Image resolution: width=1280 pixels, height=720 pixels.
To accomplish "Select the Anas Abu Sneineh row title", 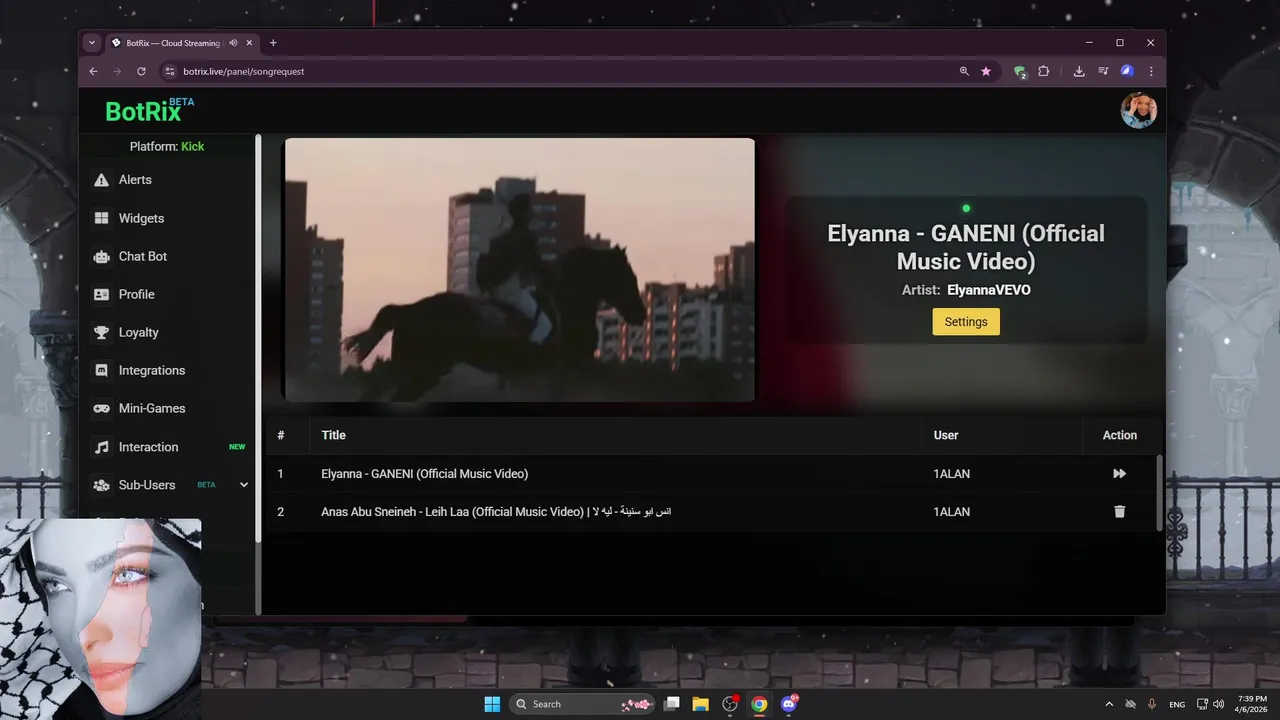I will (496, 512).
